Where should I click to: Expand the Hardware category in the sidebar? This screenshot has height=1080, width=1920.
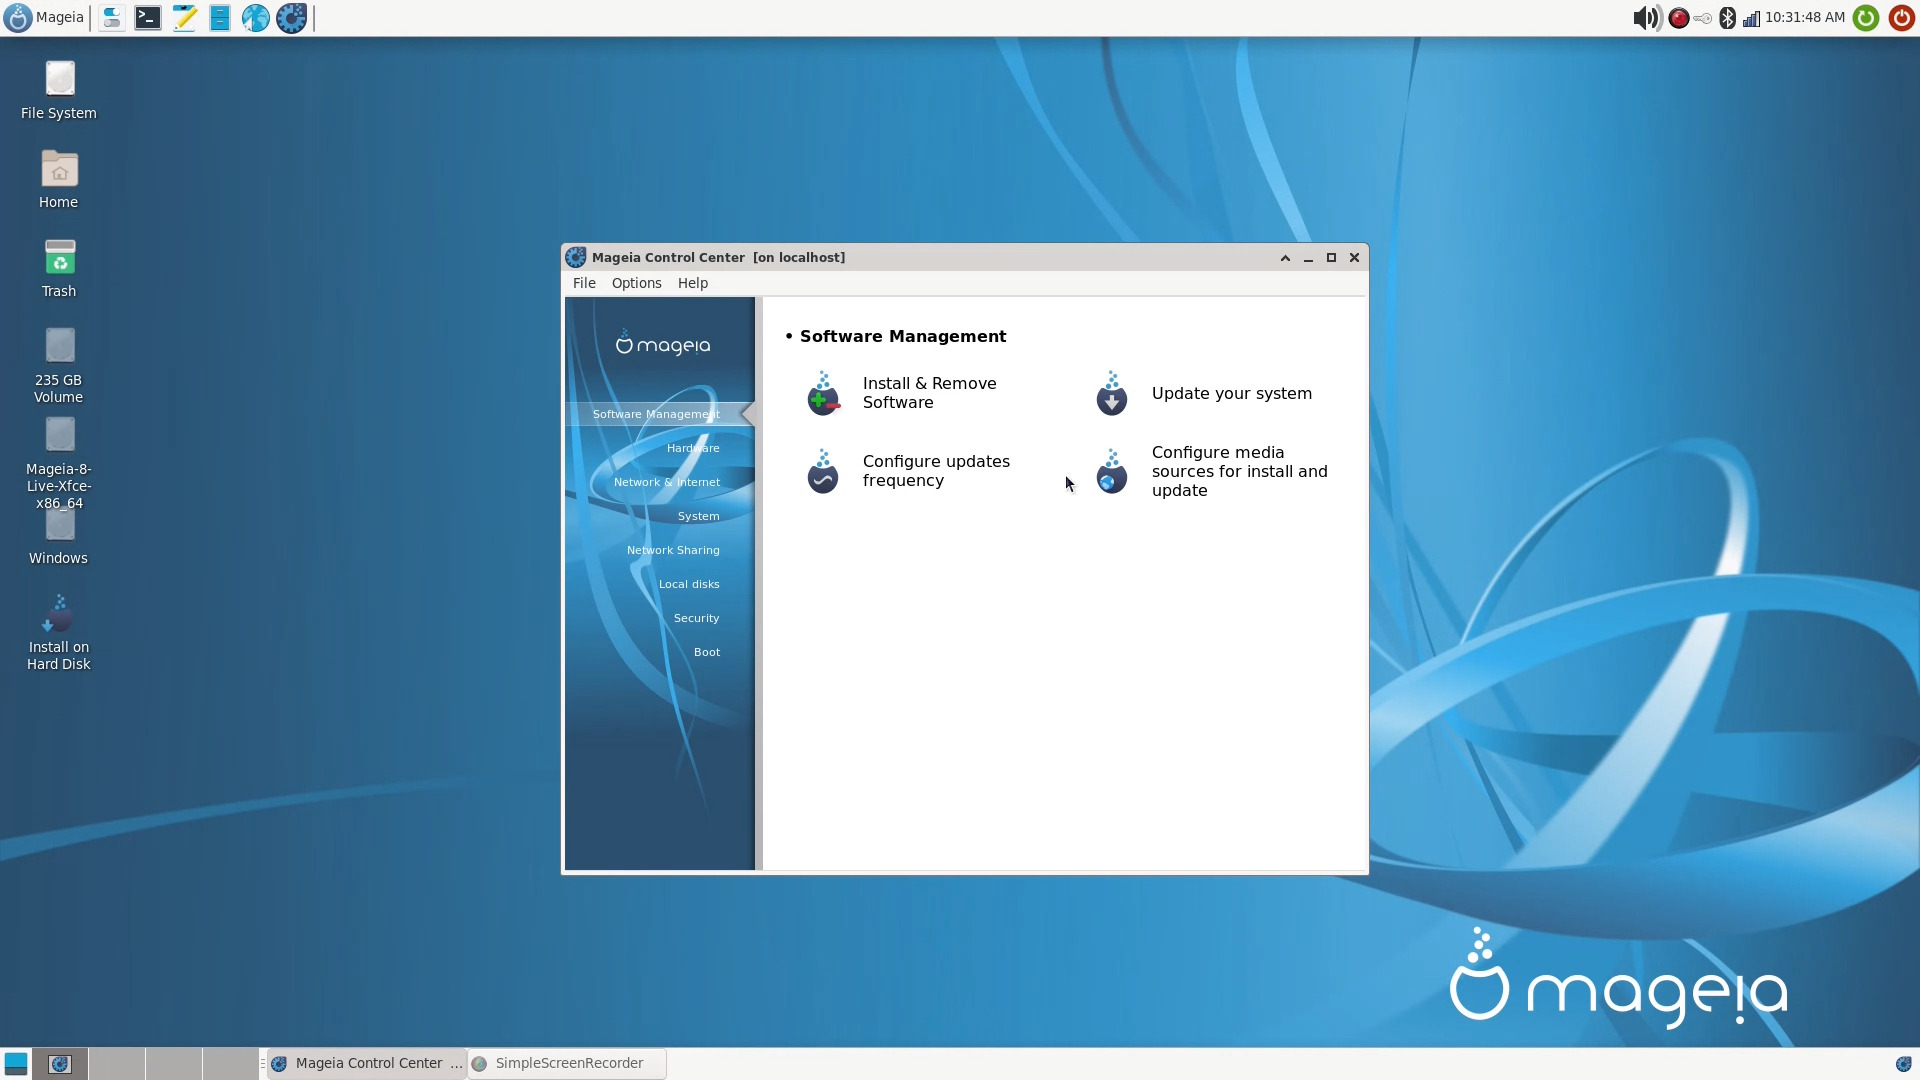click(692, 447)
